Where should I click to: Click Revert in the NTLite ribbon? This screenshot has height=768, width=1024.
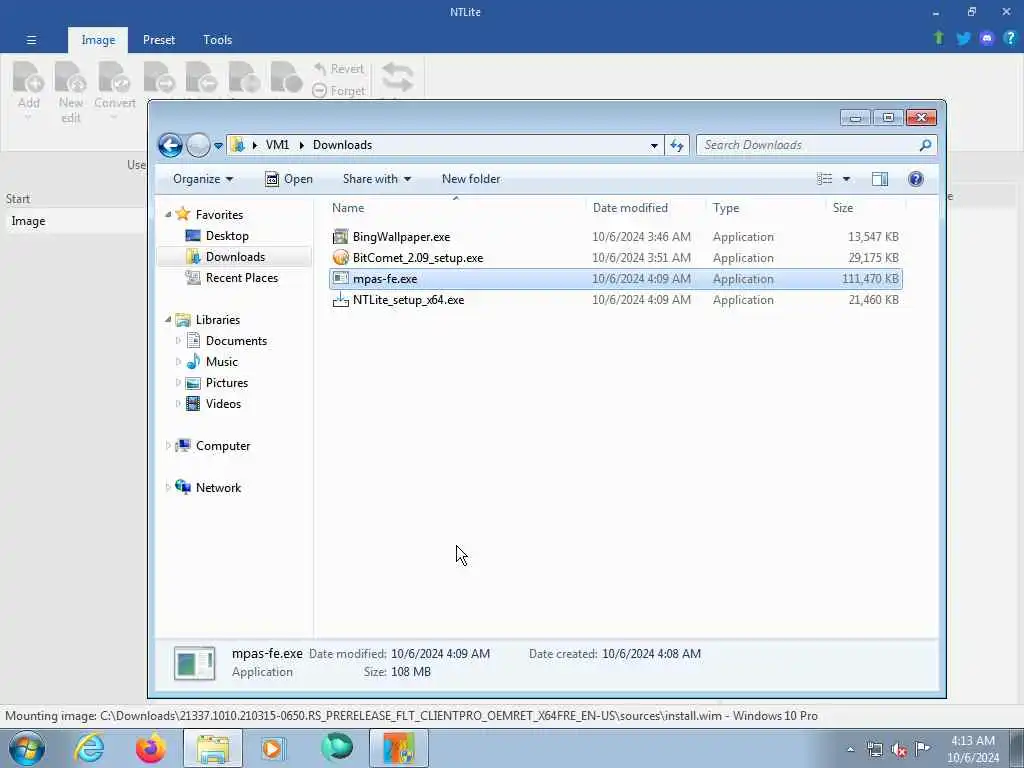338,69
